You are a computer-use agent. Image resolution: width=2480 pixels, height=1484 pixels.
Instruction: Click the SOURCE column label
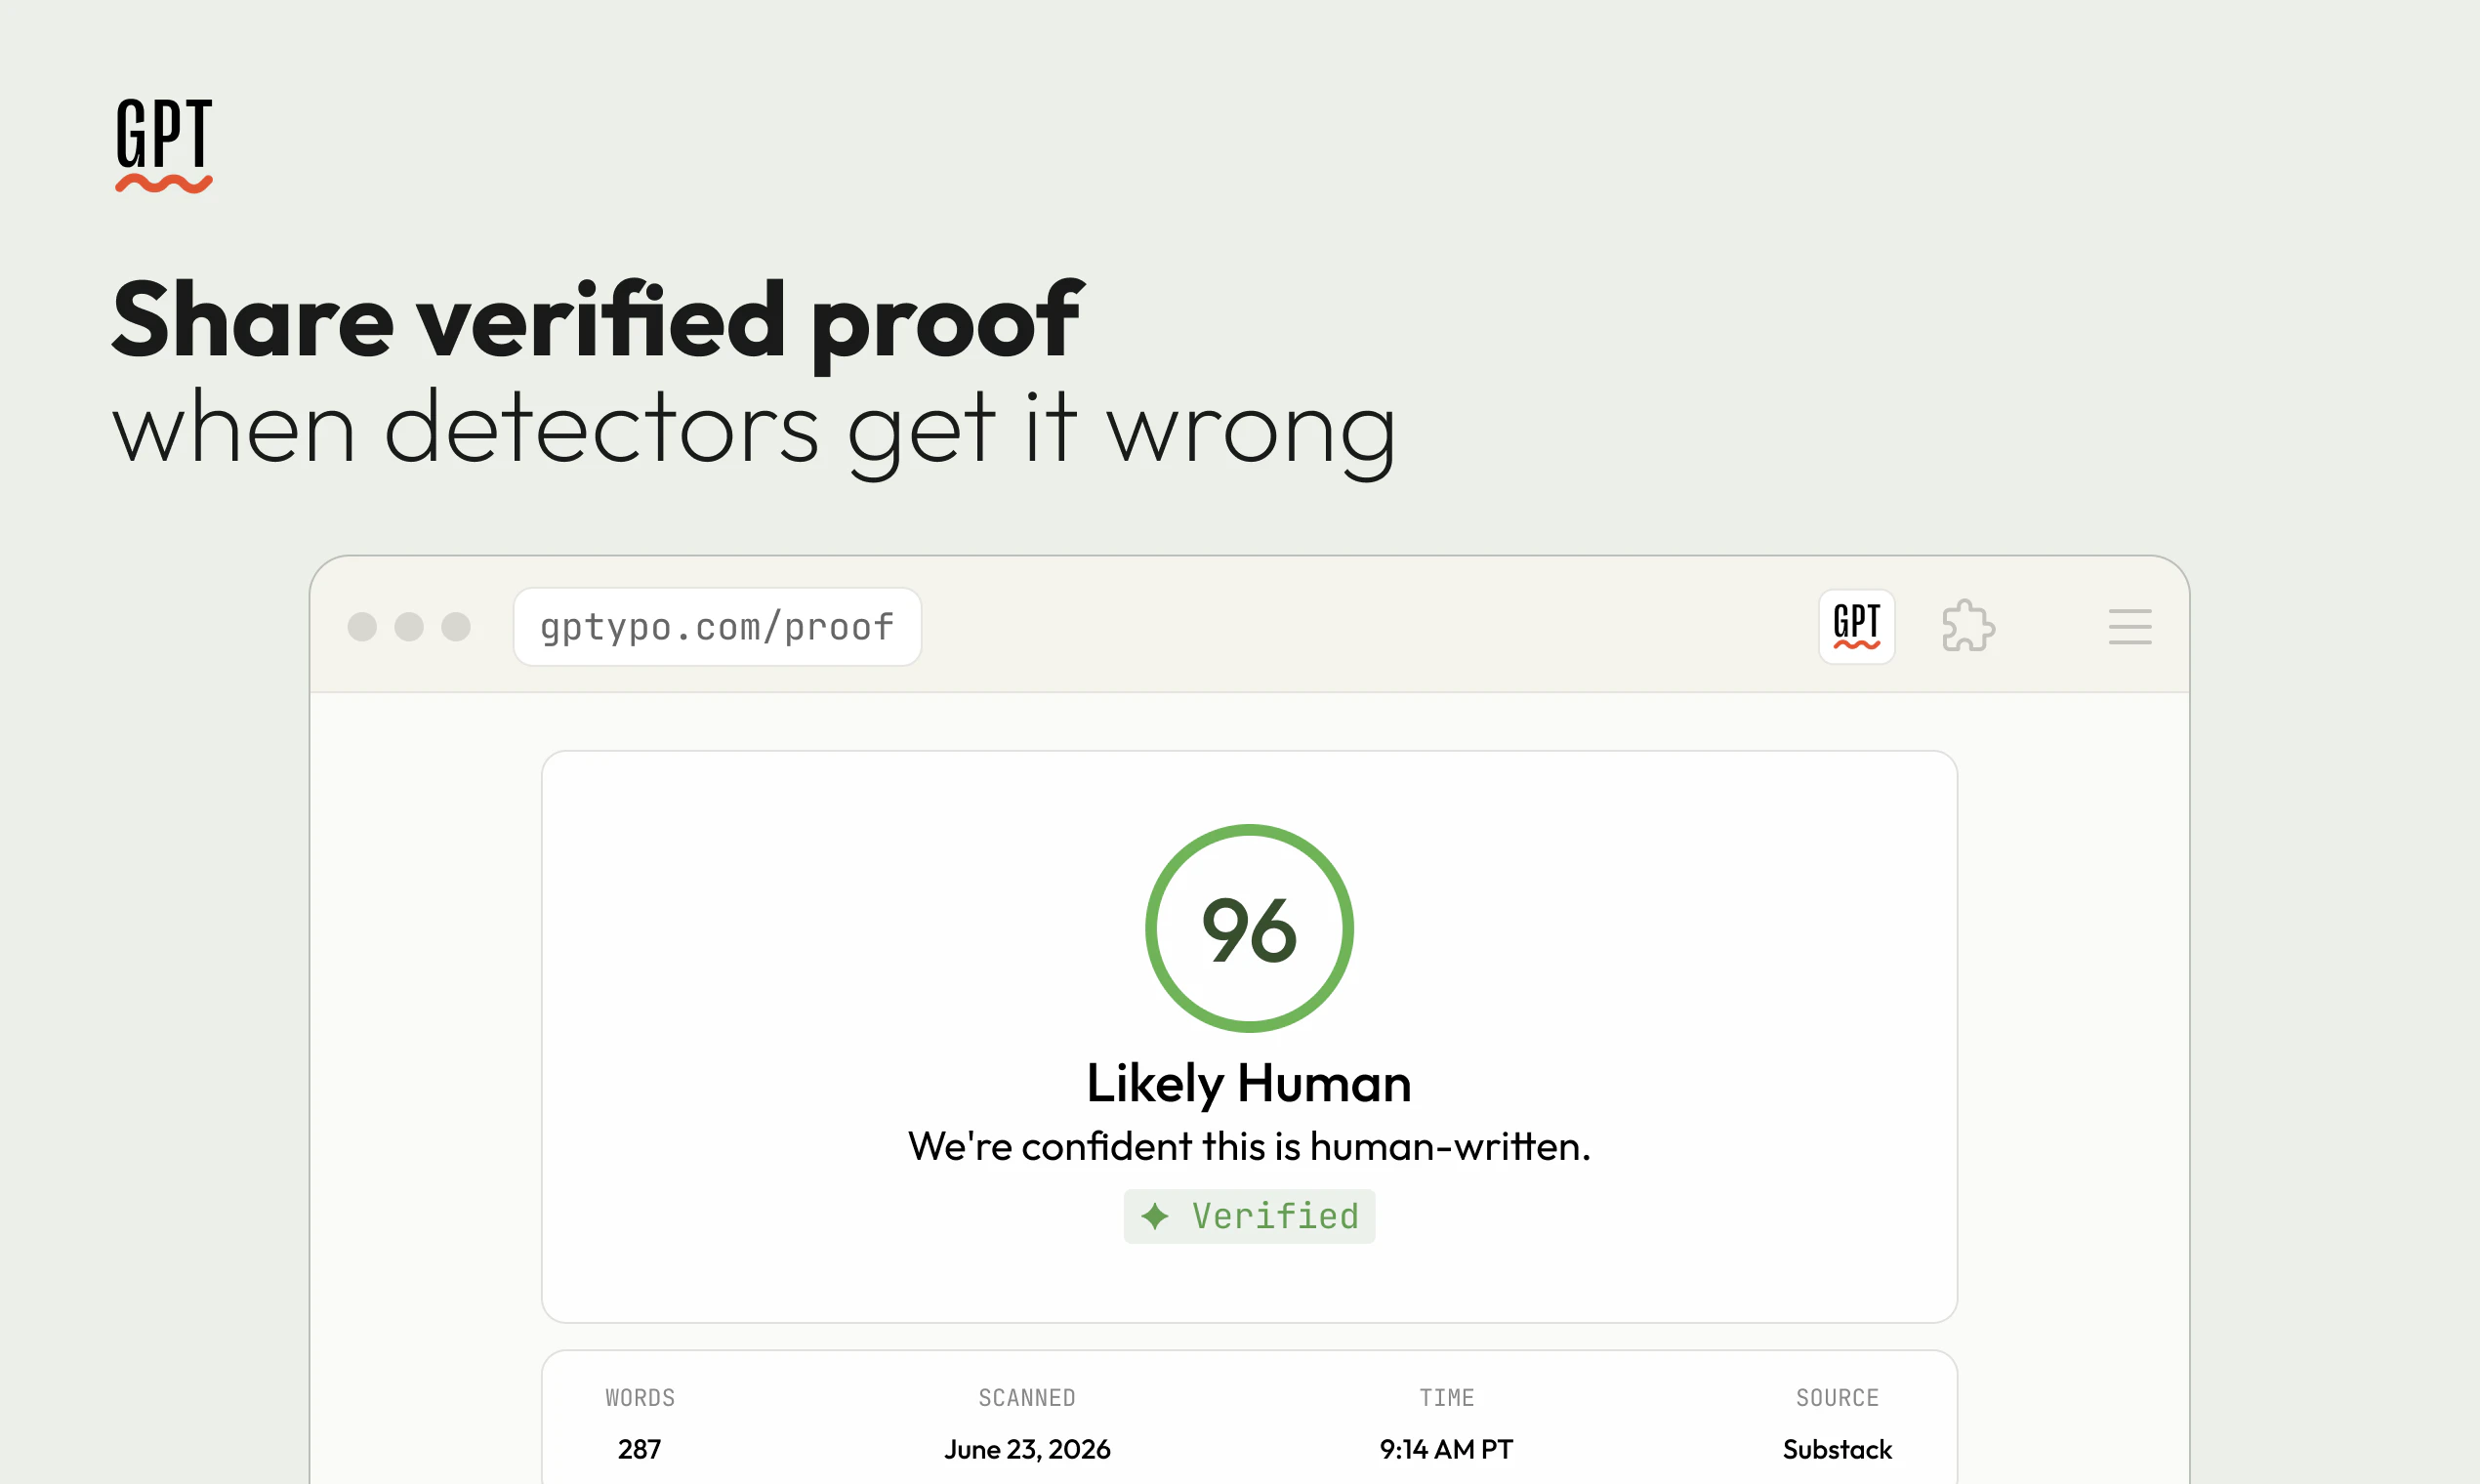[1837, 1397]
